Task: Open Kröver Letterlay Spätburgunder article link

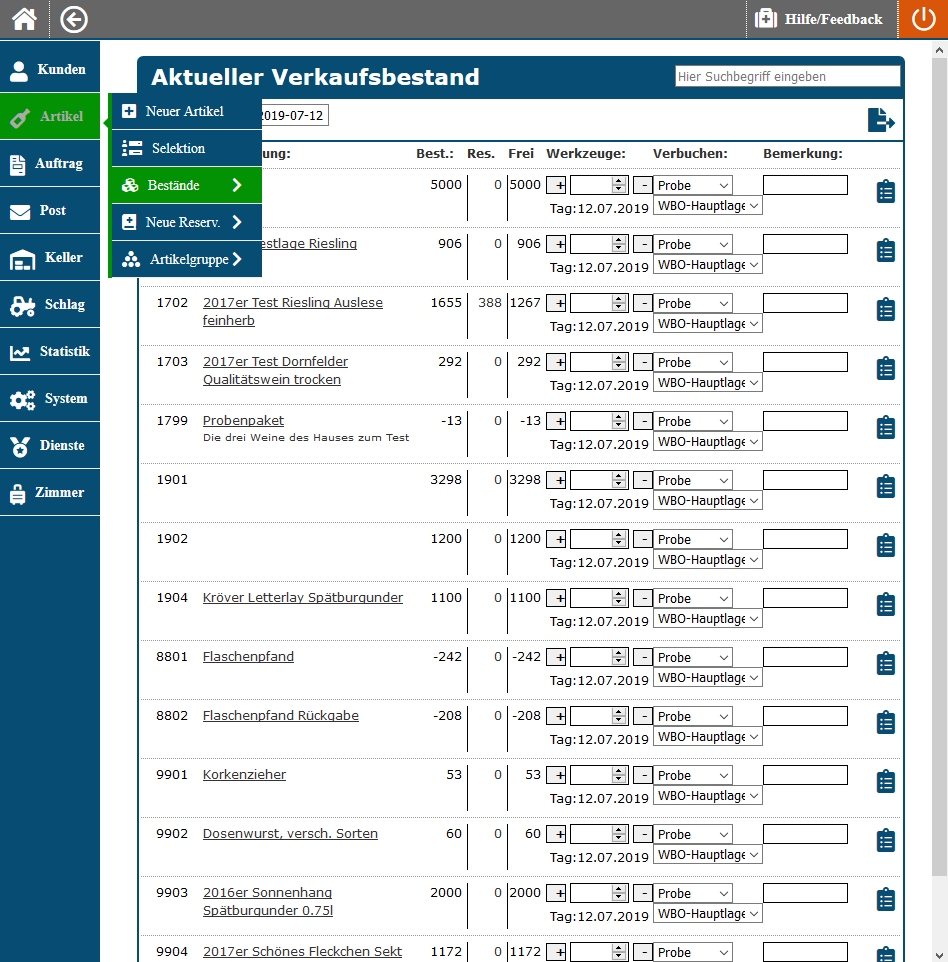Action: coord(303,598)
